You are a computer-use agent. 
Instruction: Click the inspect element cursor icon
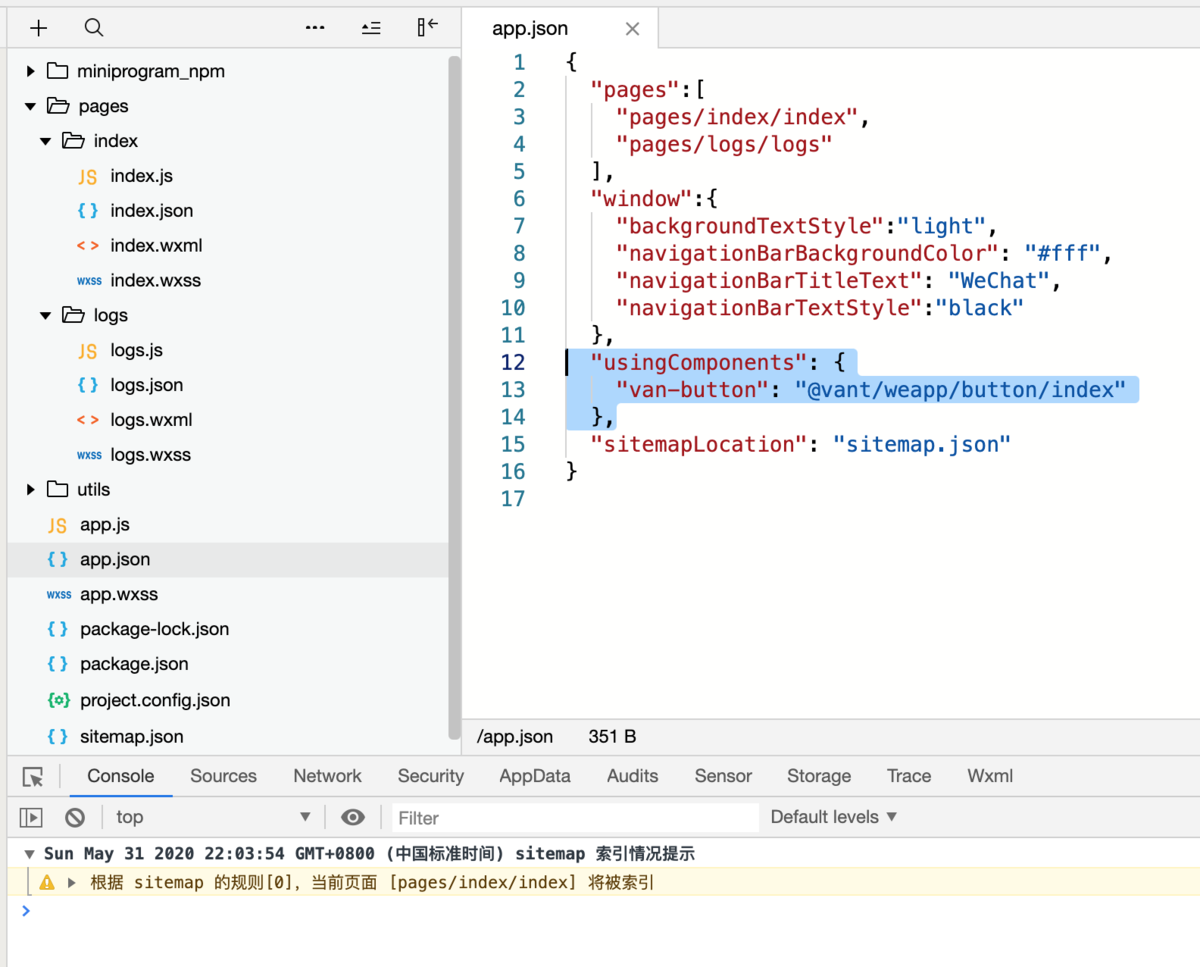point(33,777)
